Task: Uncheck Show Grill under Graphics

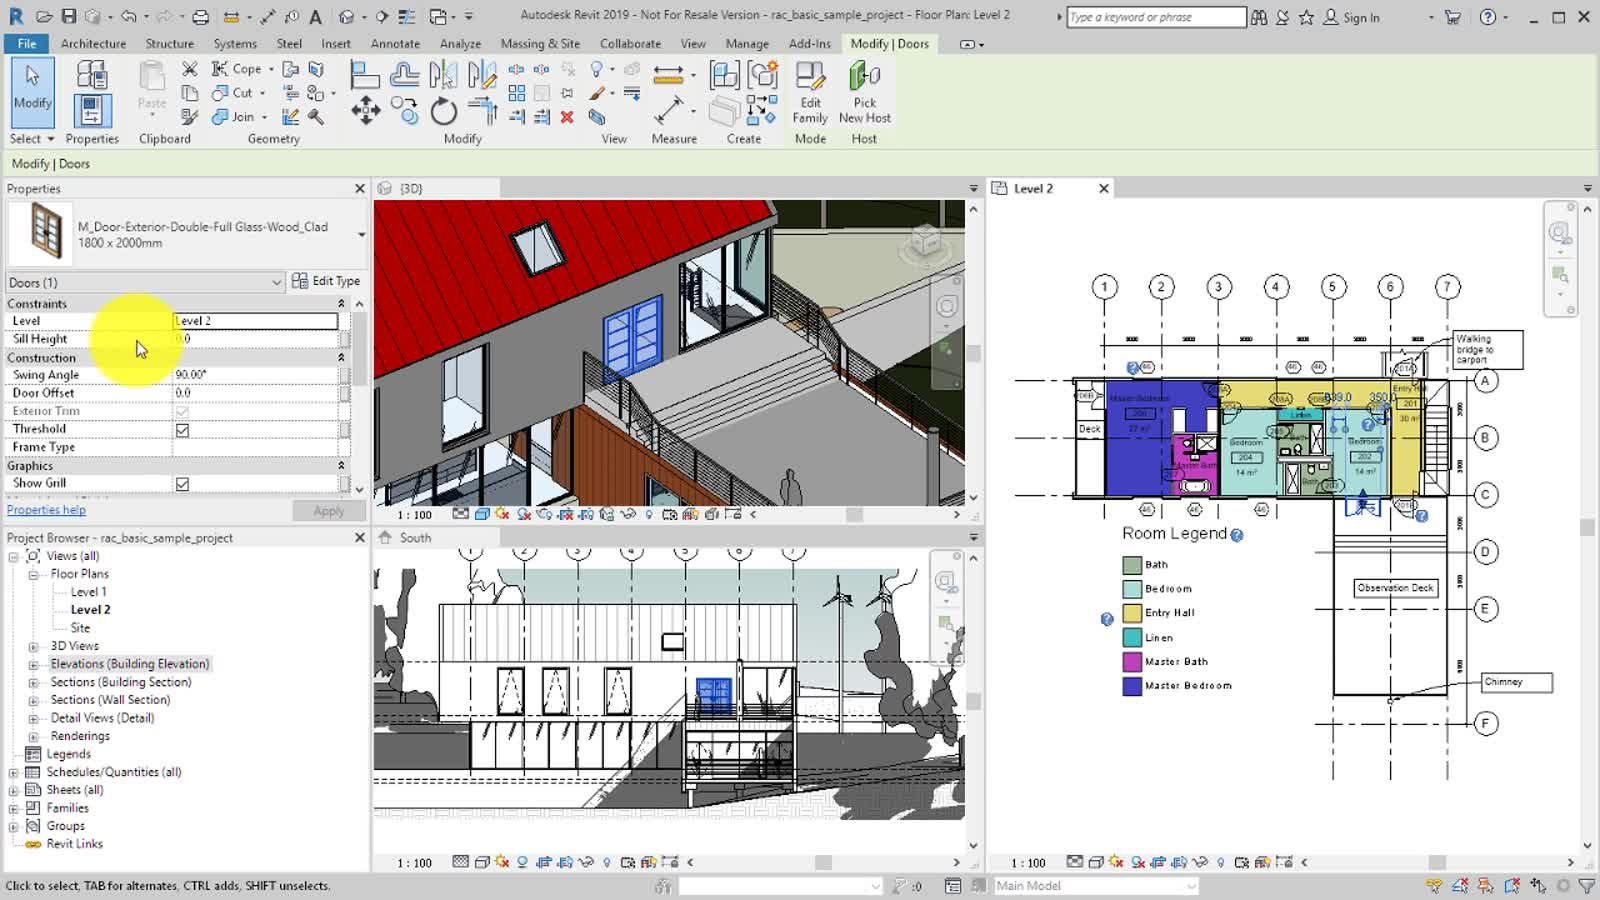Action: click(x=182, y=482)
